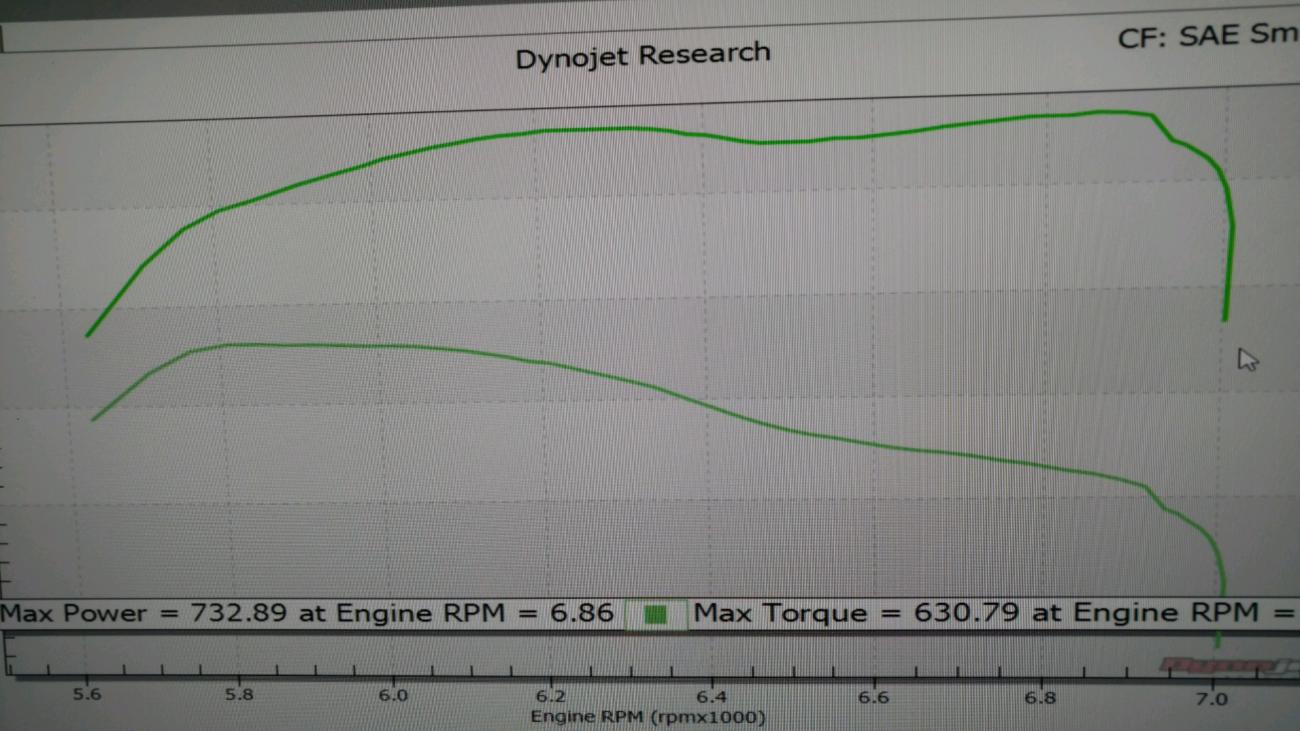Click the 6.6 tick on RPM axis
The width and height of the screenshot is (1300, 731).
pyautogui.click(x=875, y=697)
